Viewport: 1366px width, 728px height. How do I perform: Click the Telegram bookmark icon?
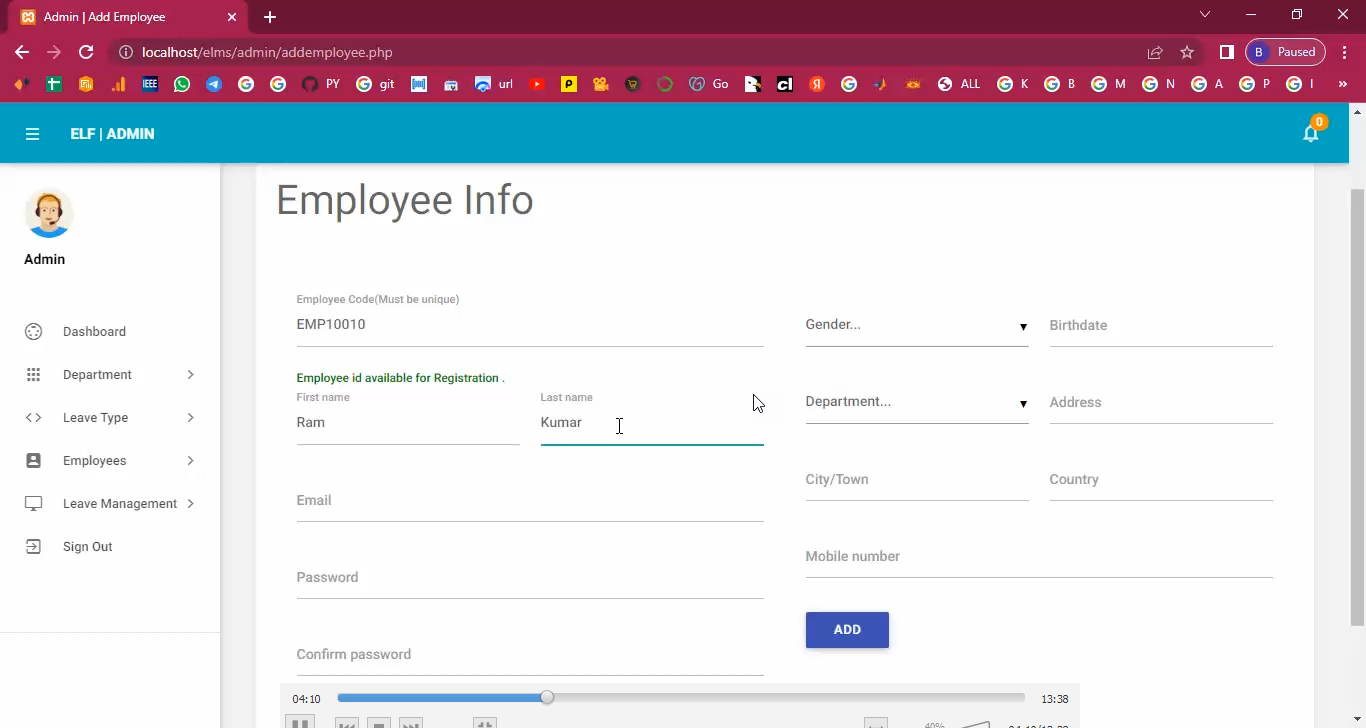pyautogui.click(x=214, y=85)
